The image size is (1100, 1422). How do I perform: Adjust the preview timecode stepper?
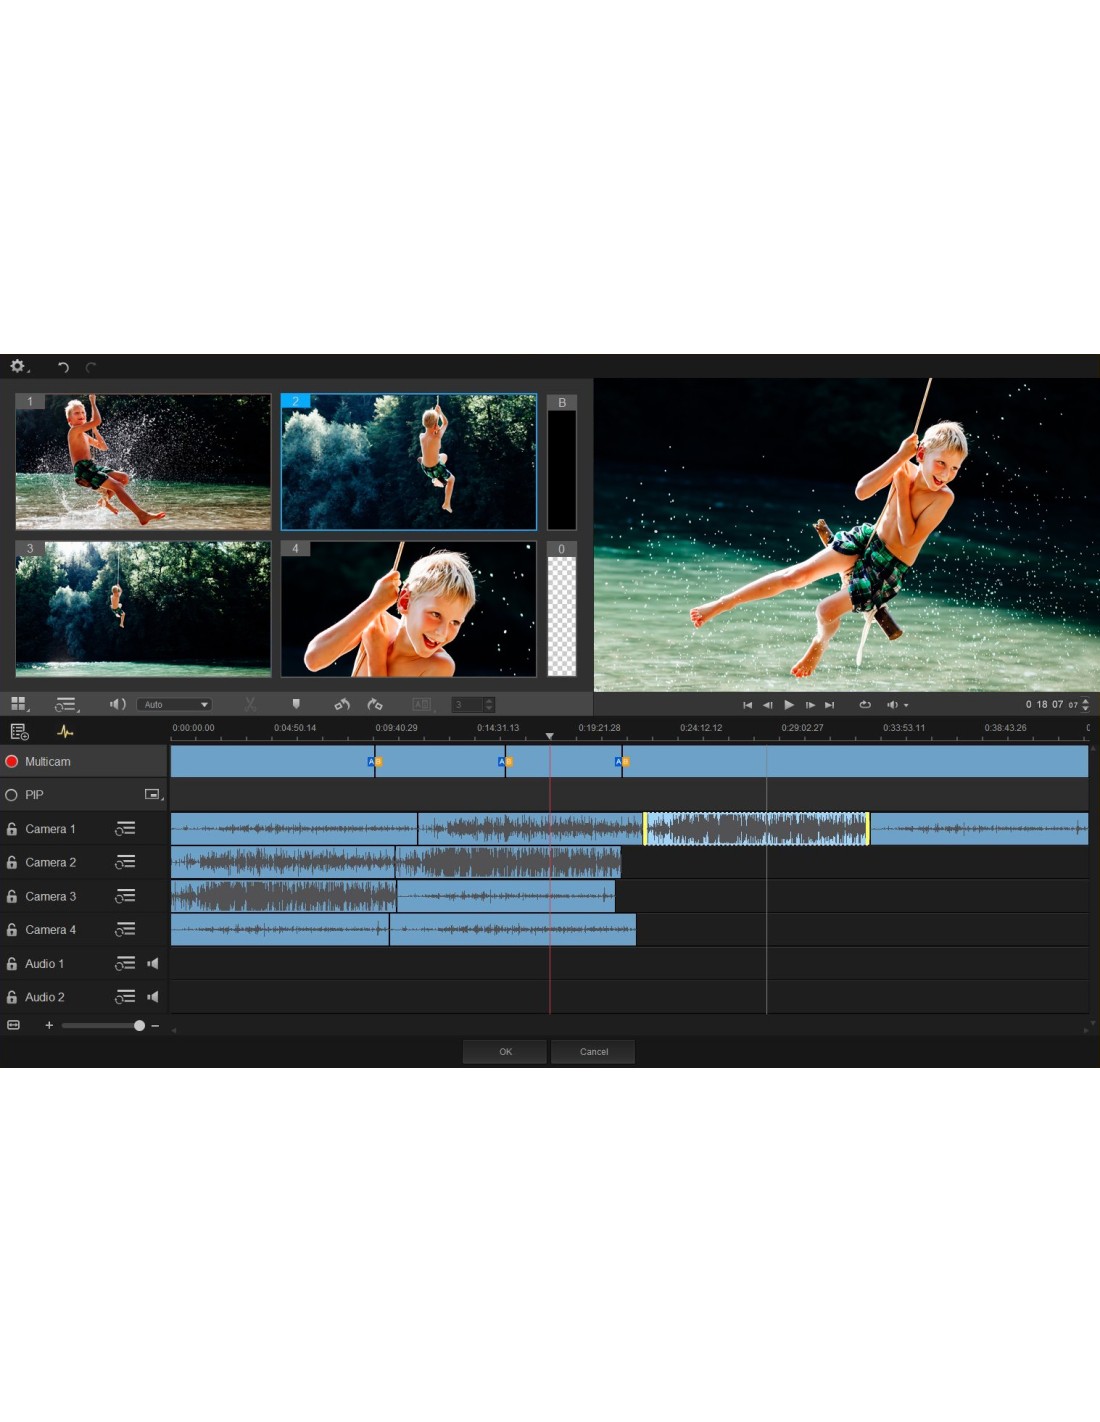1086,705
